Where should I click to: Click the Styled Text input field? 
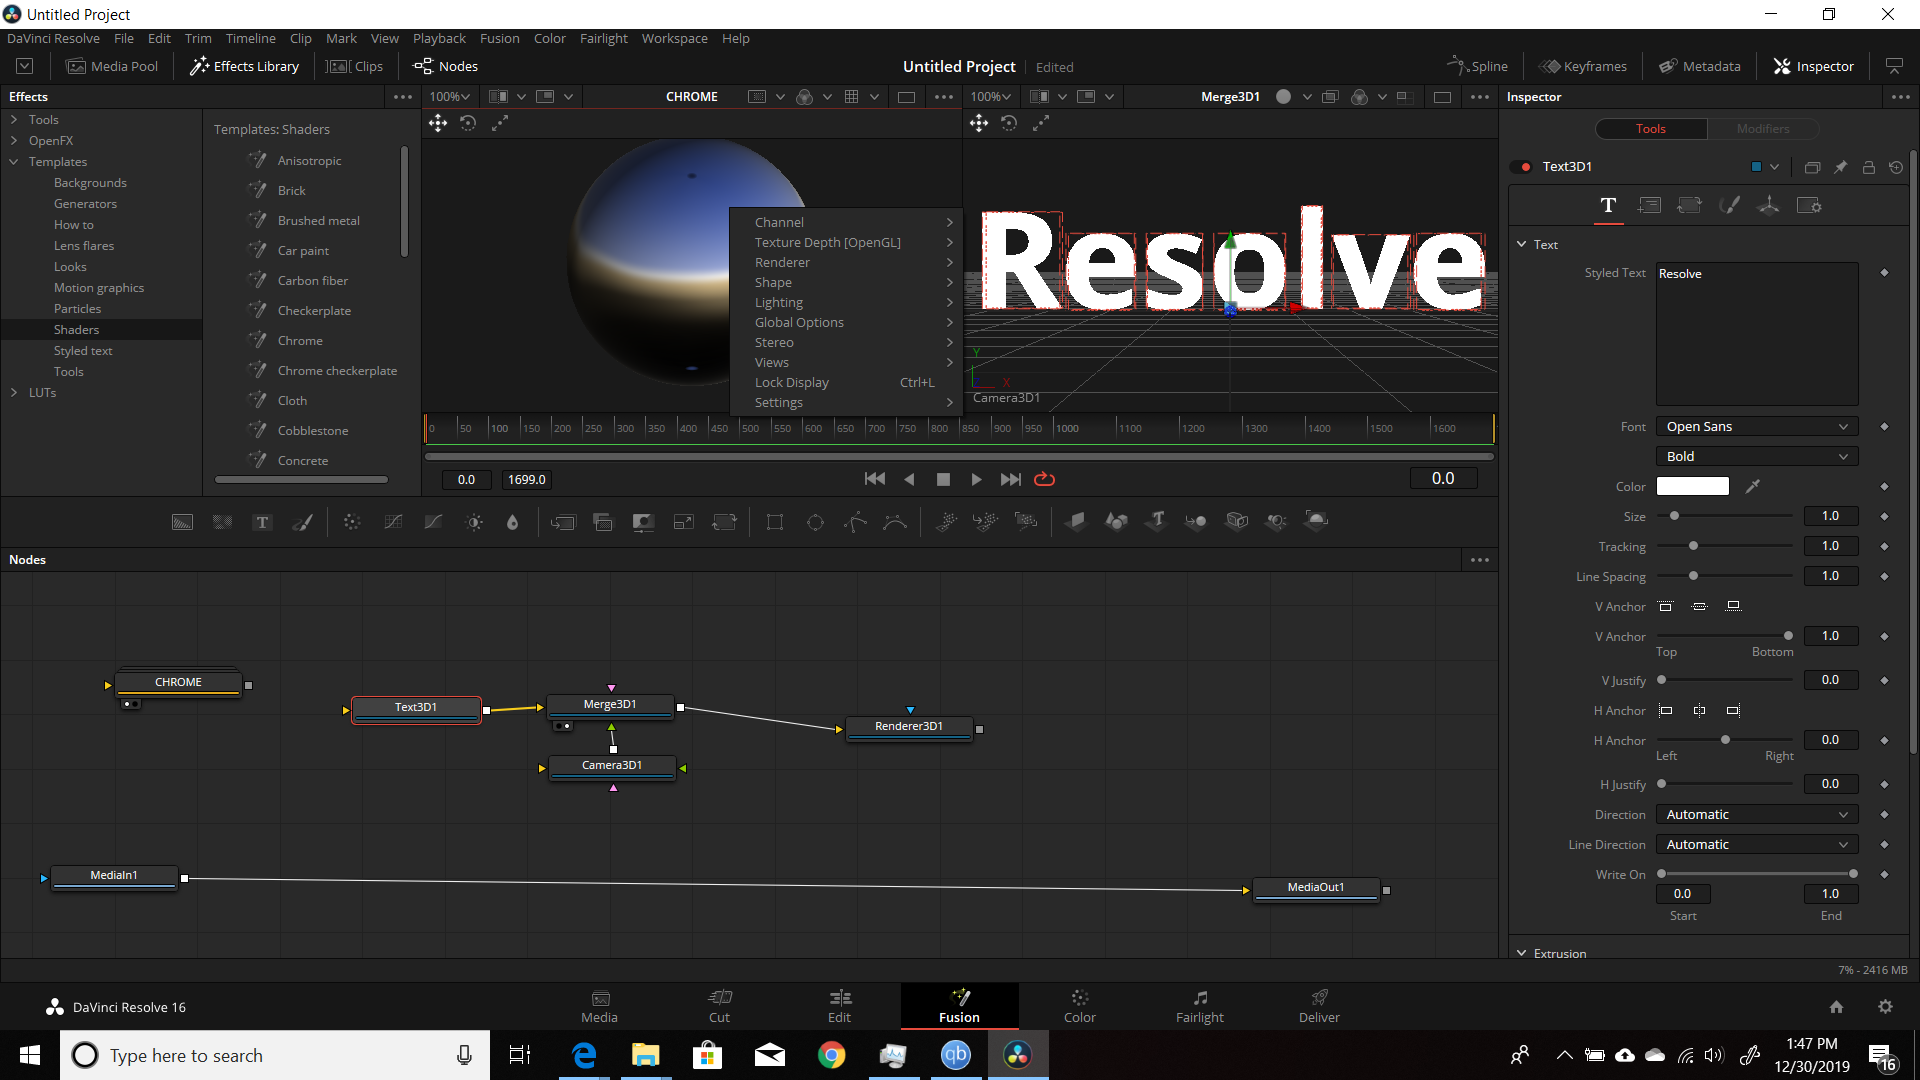[1756, 333]
